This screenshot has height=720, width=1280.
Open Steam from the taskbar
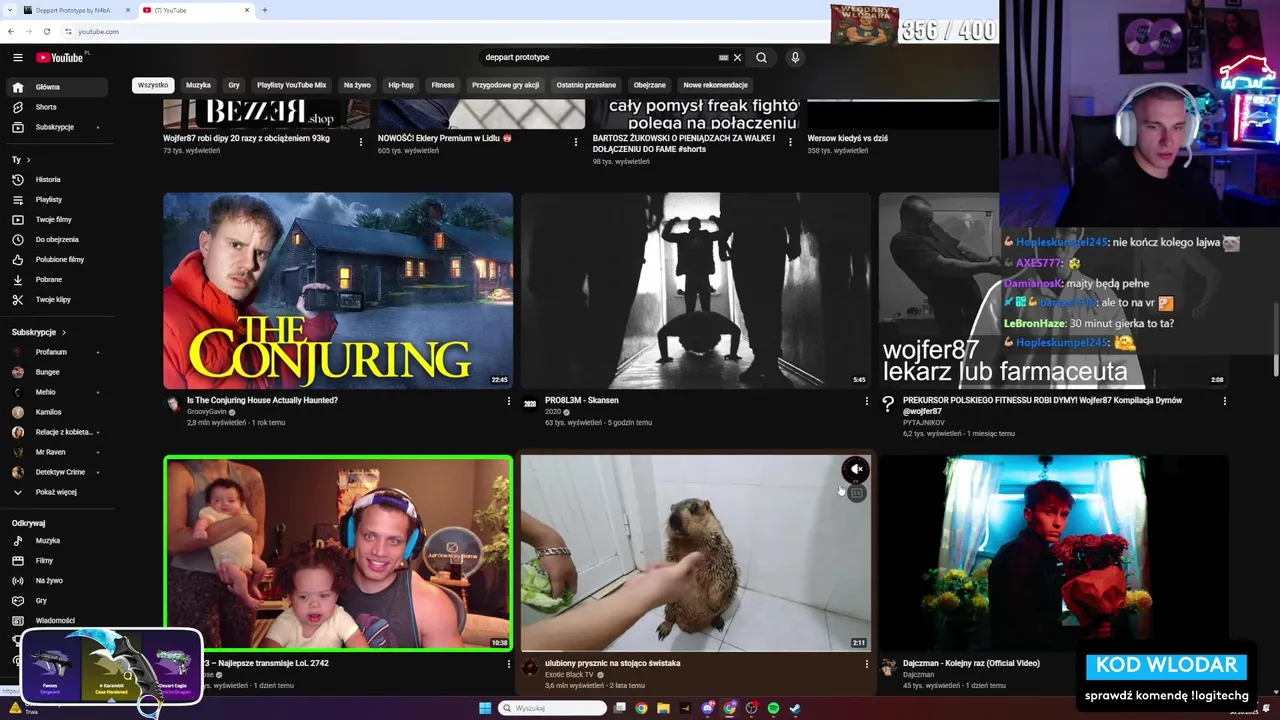point(795,708)
